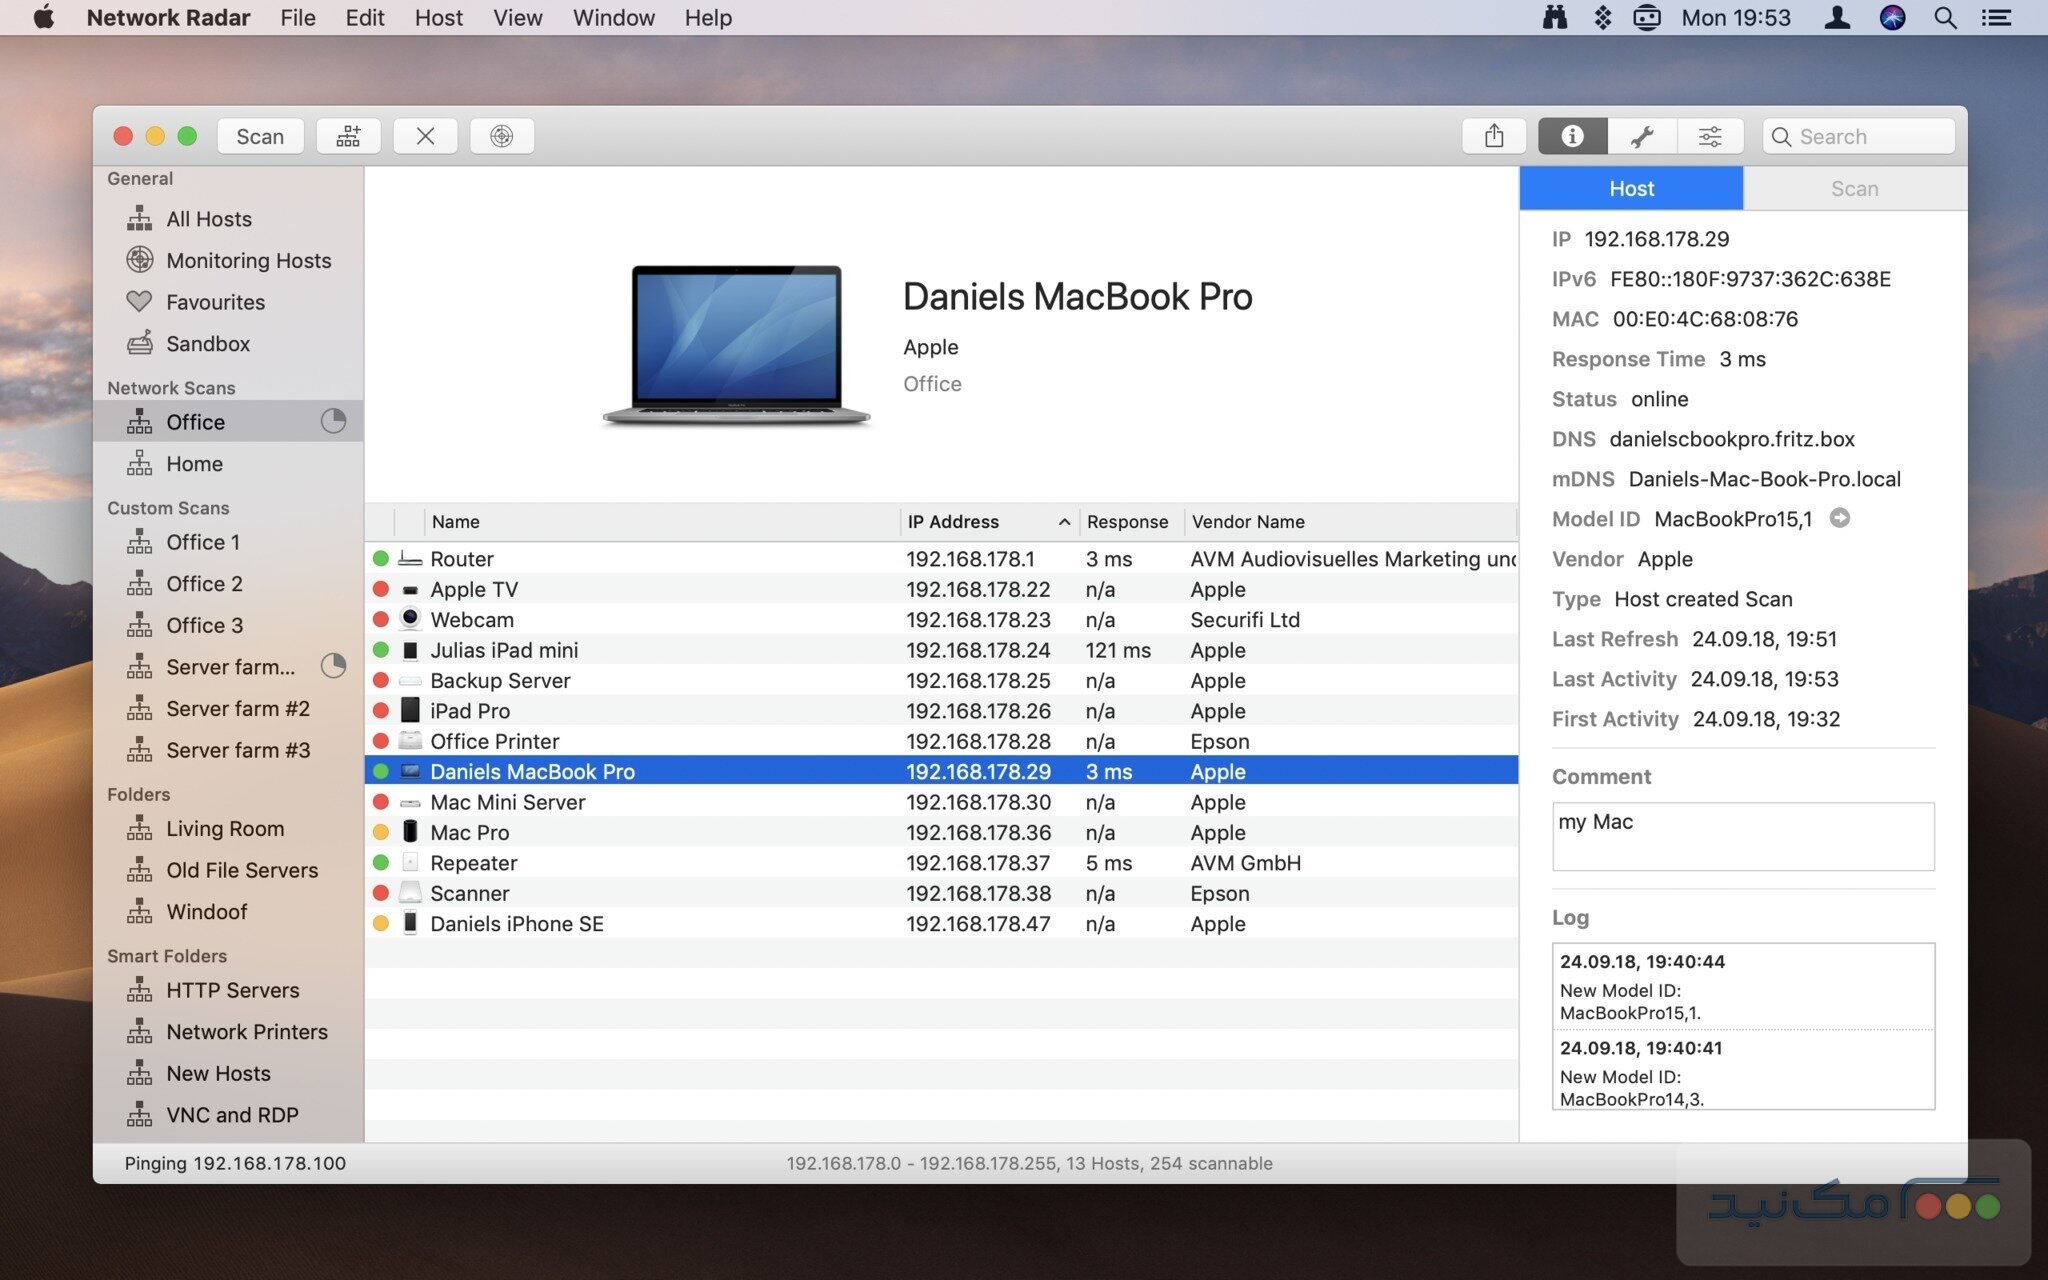Open the share export icon
The height and width of the screenshot is (1280, 2048).
1494,136
